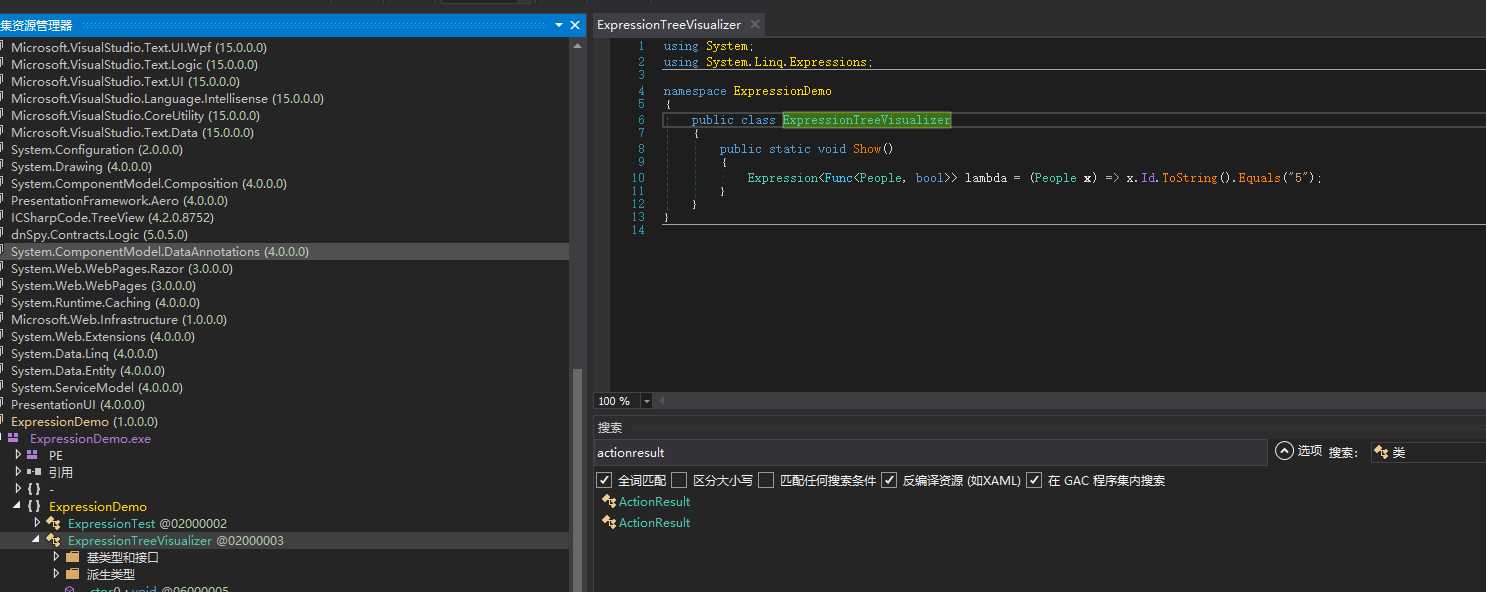
Task: Click the Func type reference in code
Action: coord(838,178)
